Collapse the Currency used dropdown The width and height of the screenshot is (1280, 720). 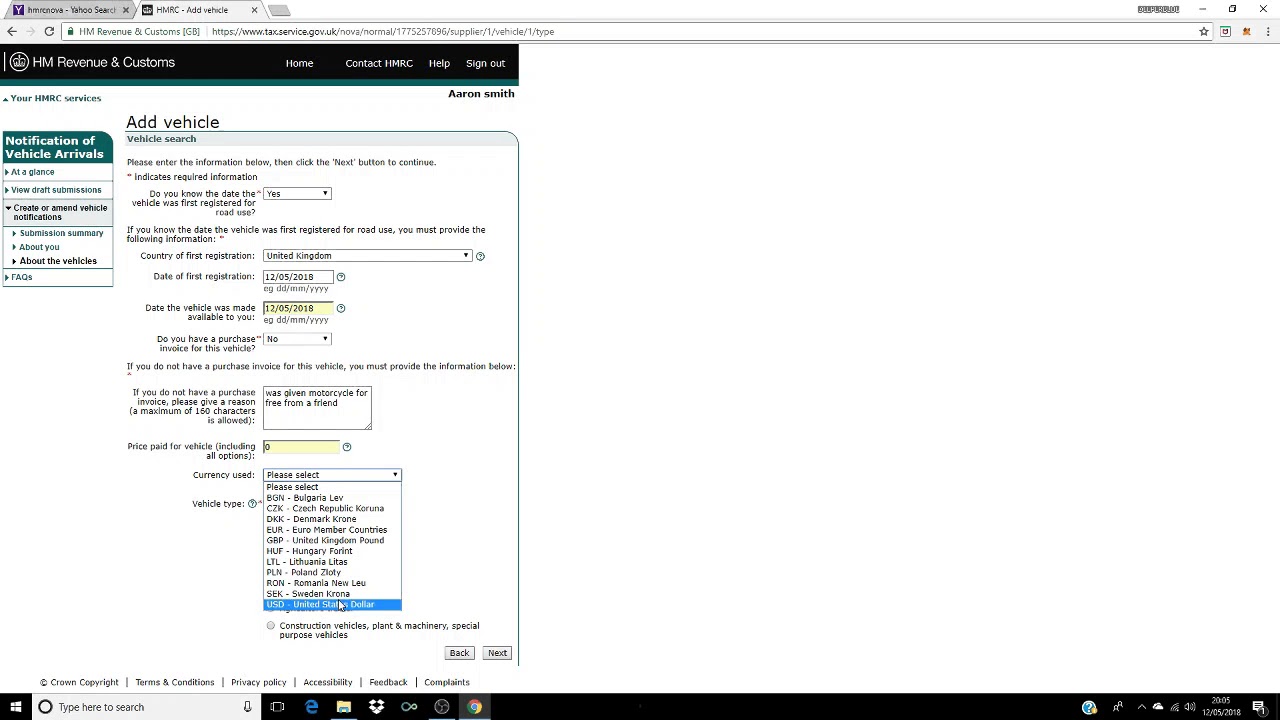click(332, 475)
